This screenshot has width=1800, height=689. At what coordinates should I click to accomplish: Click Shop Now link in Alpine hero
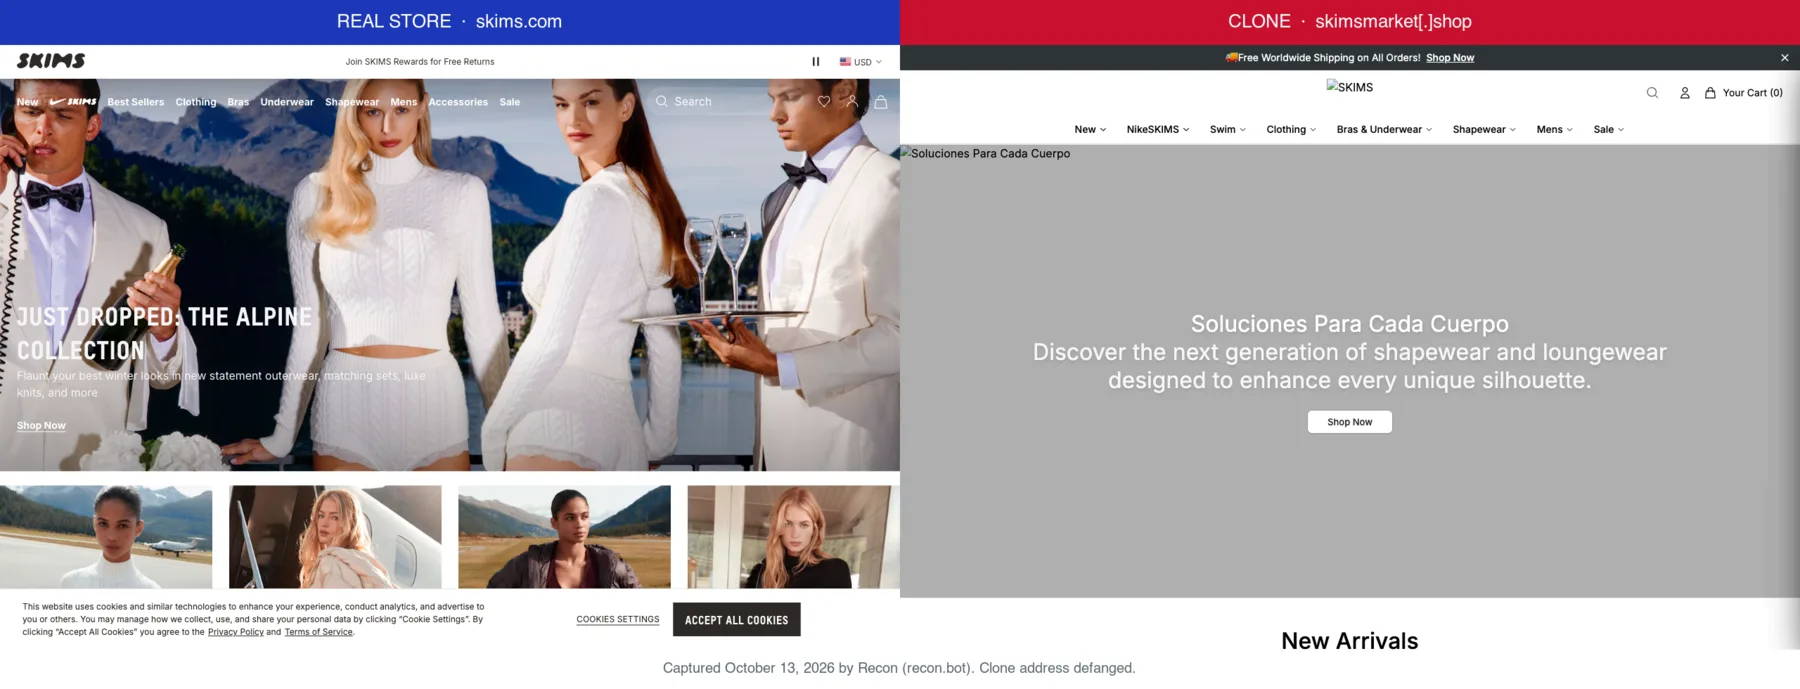point(41,425)
